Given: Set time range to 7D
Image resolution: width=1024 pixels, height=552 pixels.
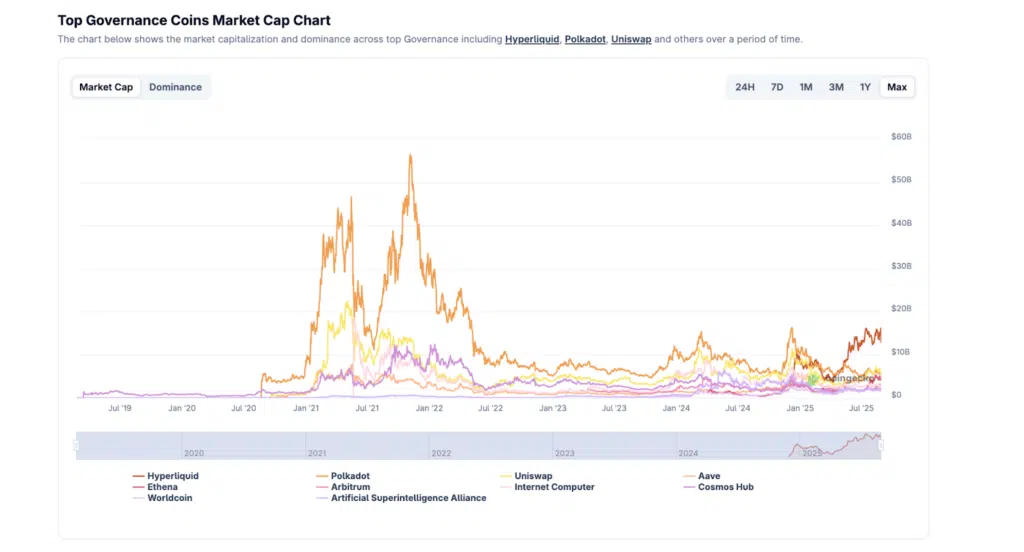Looking at the screenshot, I should pyautogui.click(x=777, y=87).
